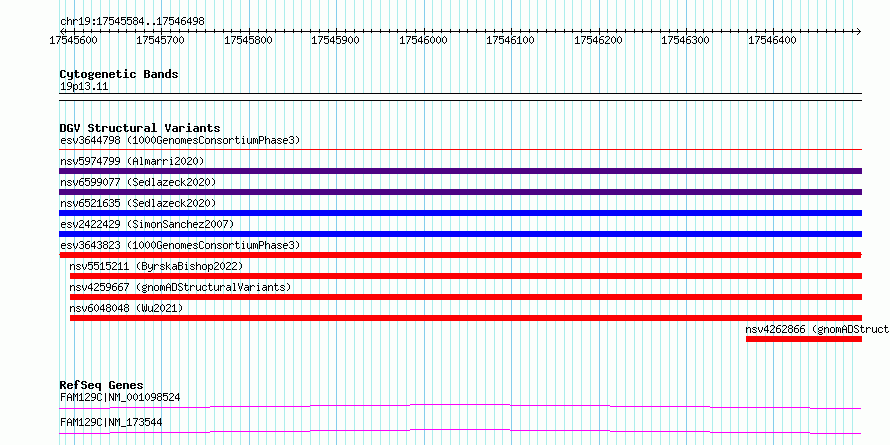Click thin red bar of esv3644798
This screenshot has height=445, width=890.
click(460, 149)
